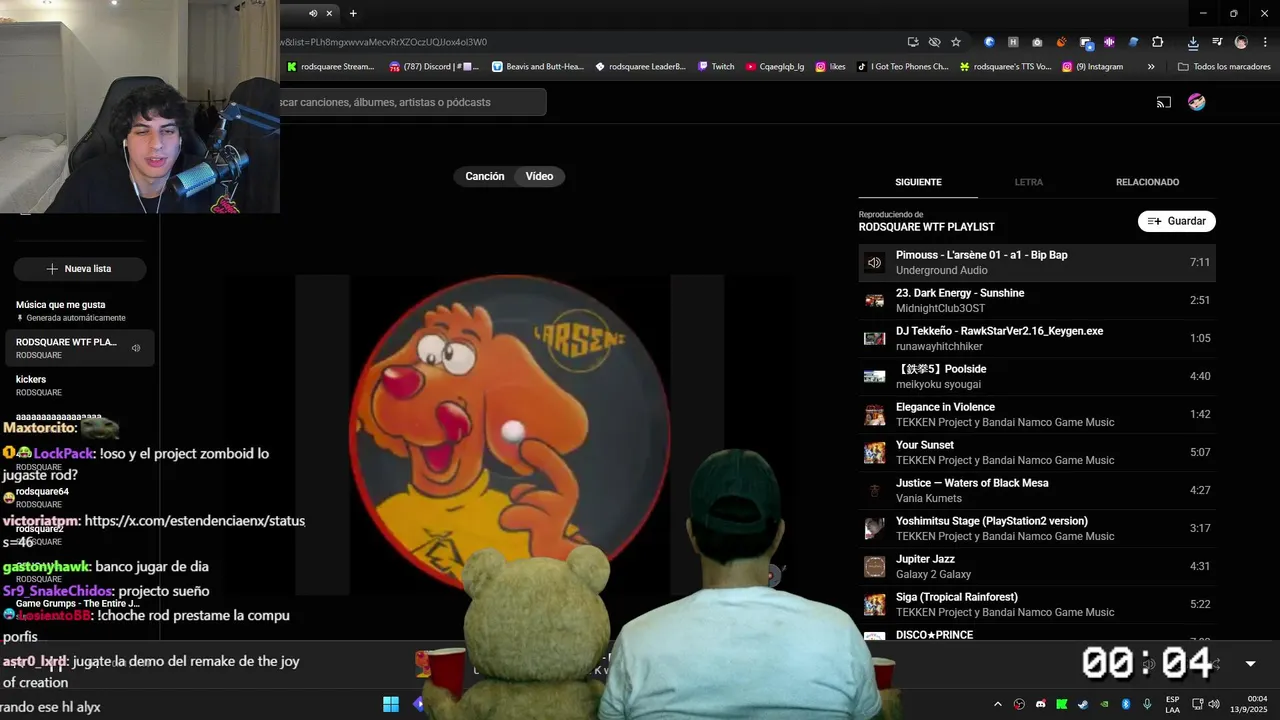Mute the tab using its speaker icon

(x=313, y=13)
